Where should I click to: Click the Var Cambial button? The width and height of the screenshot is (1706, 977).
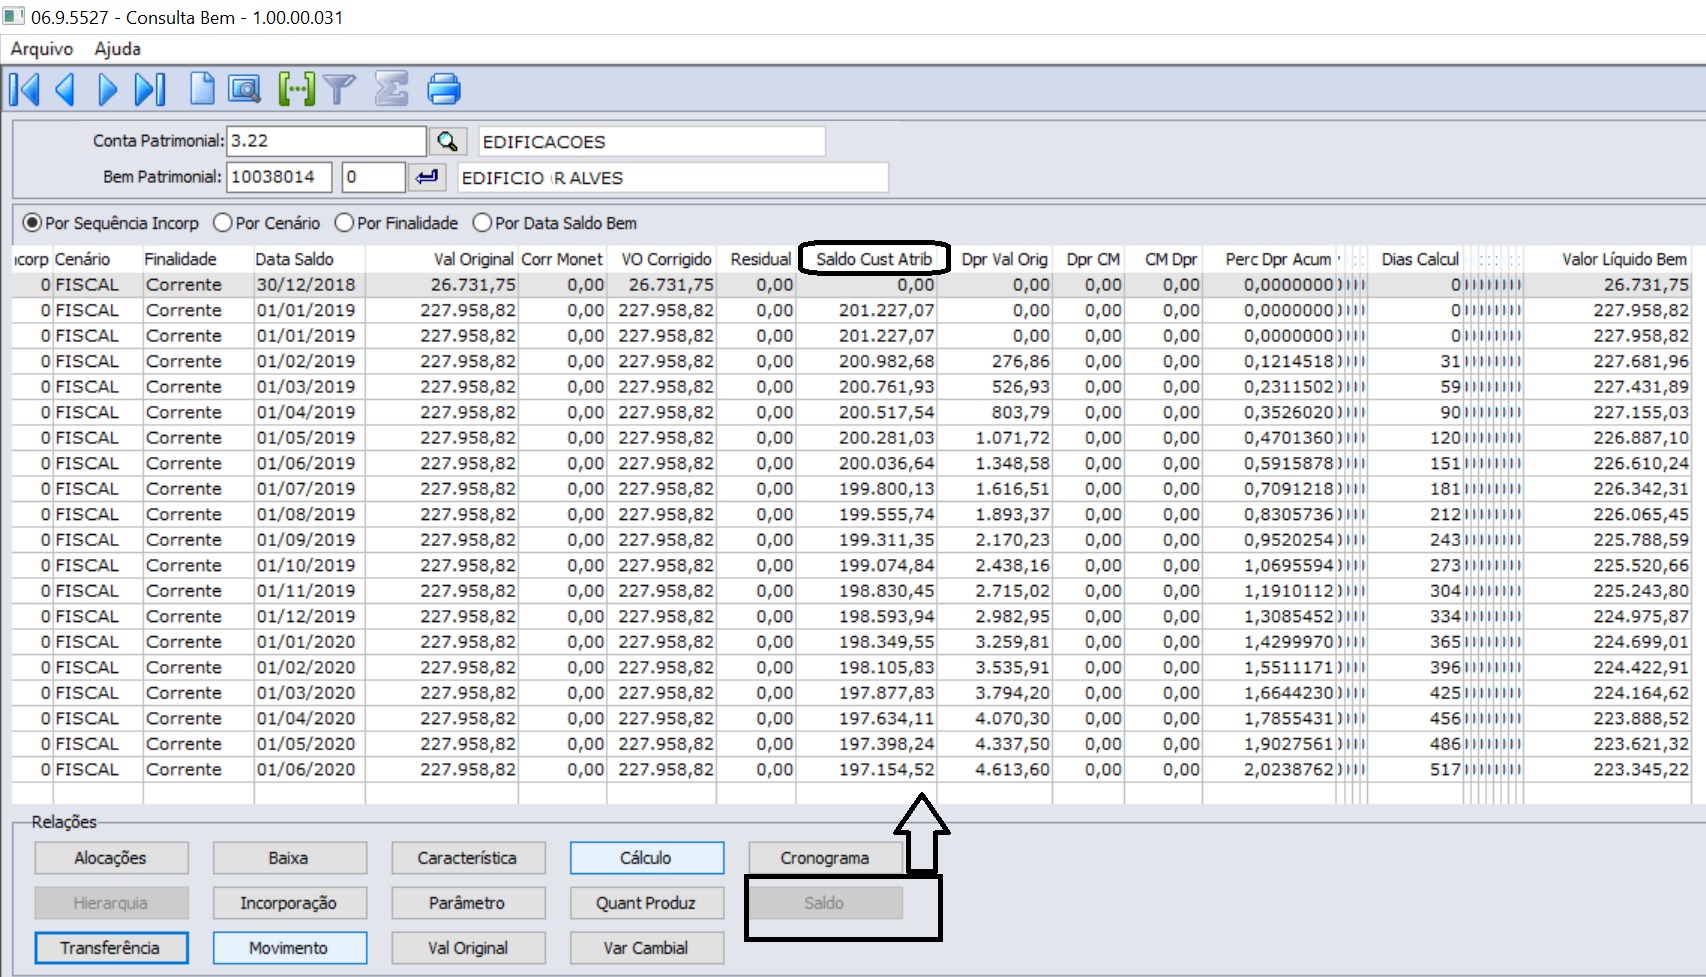(x=646, y=948)
